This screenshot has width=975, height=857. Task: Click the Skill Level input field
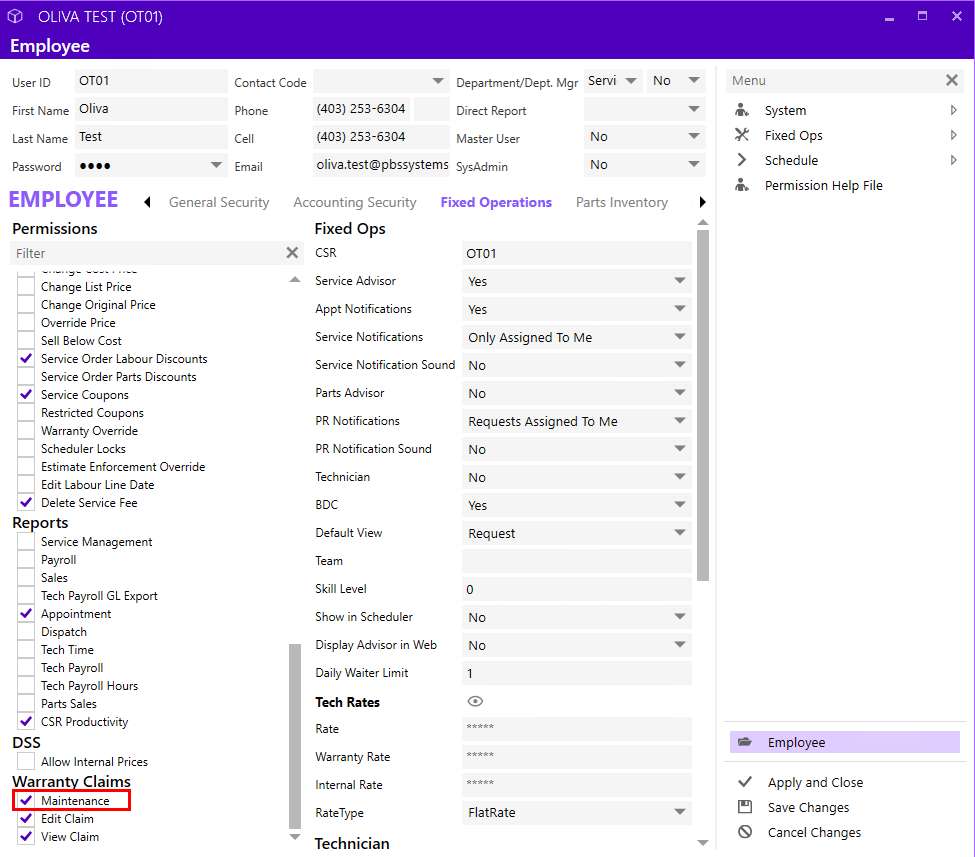[576, 589]
